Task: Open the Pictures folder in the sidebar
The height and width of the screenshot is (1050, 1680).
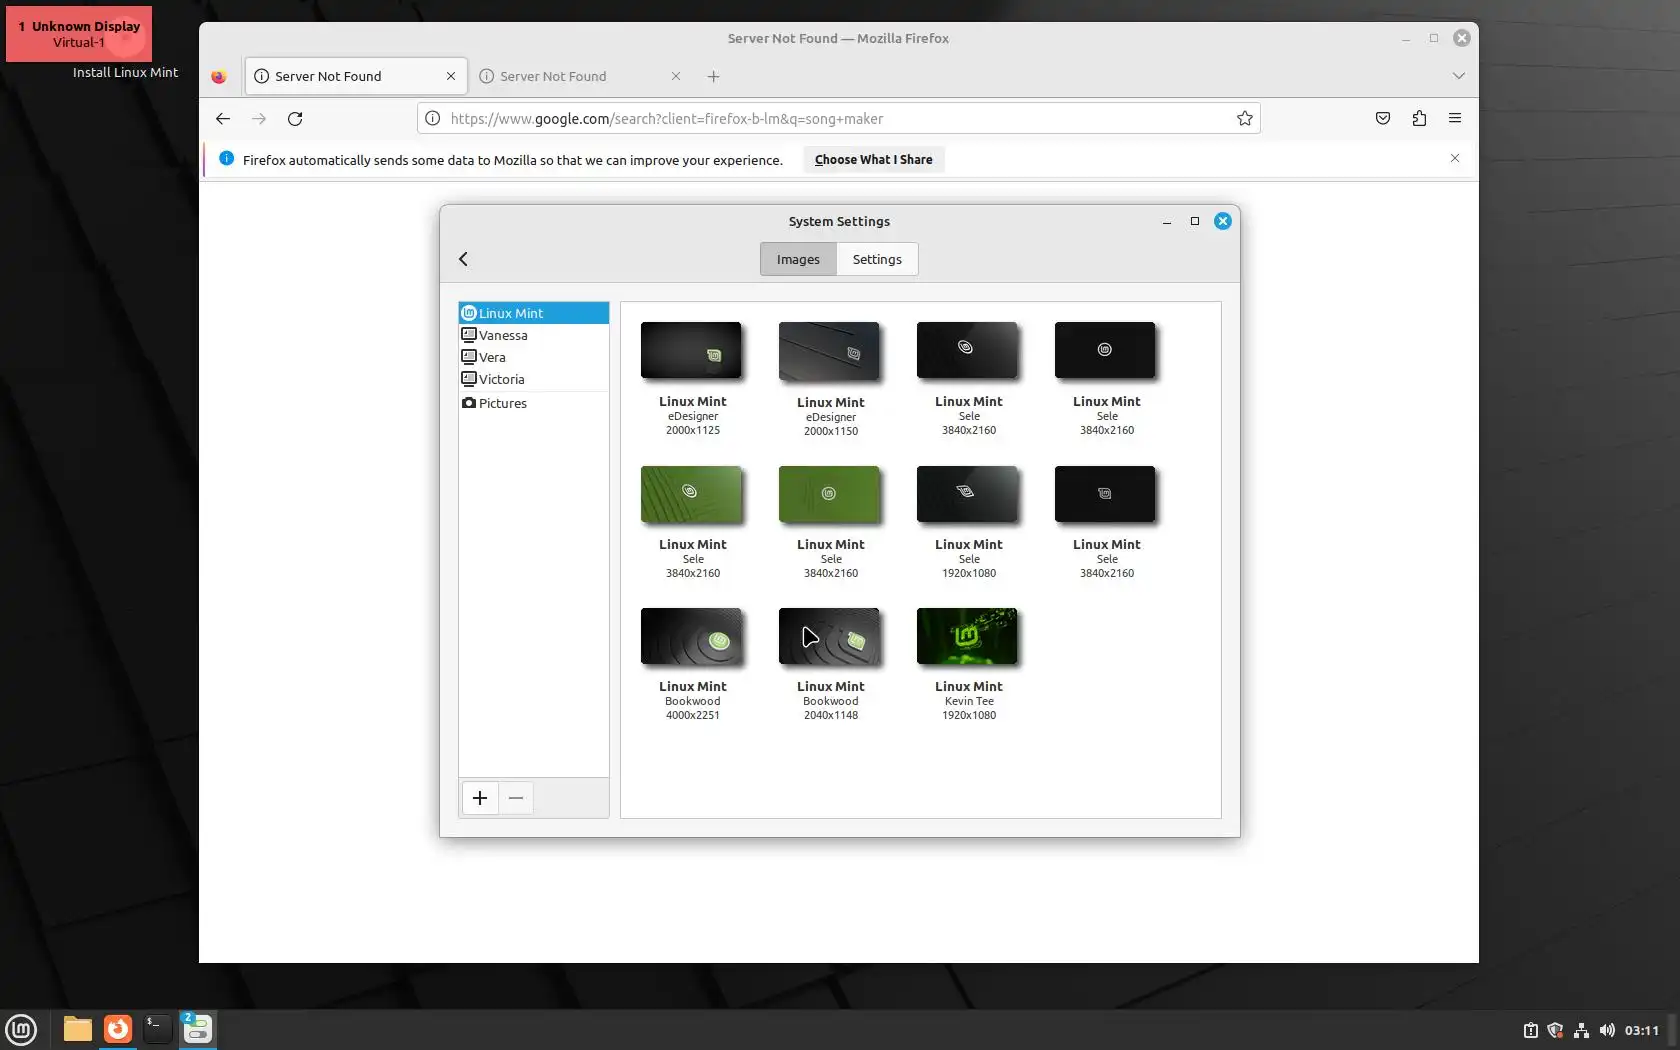Action: [x=534, y=403]
